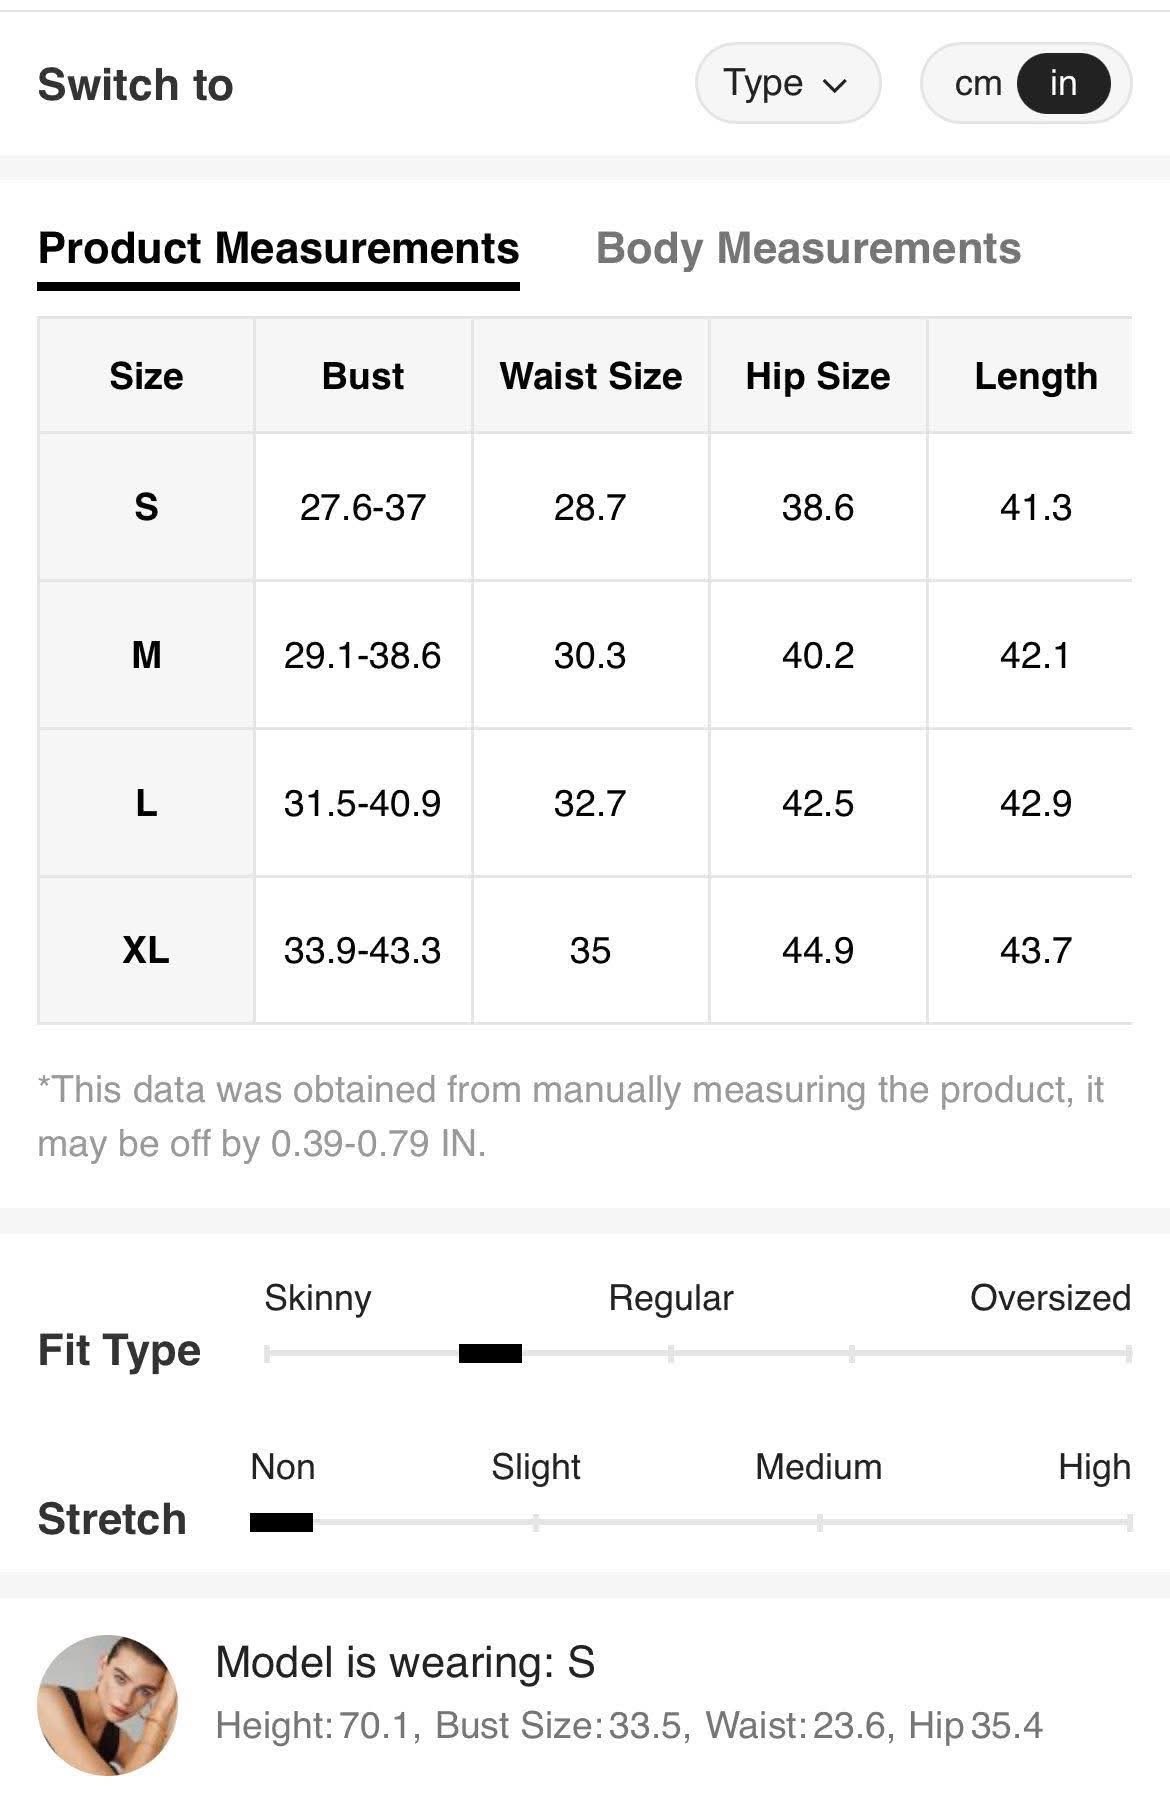Switch to the Body Measurements tab

[x=808, y=249]
